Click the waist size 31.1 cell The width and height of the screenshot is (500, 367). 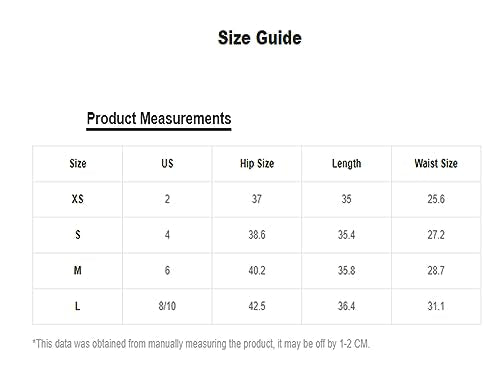pos(436,306)
